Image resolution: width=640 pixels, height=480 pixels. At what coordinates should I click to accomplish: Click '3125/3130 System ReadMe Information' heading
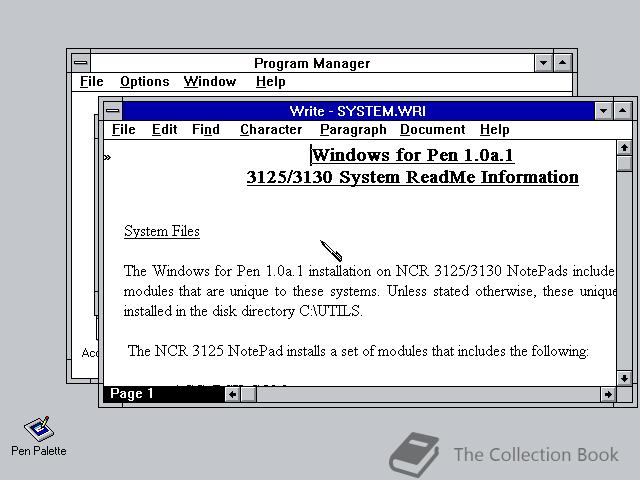coord(412,178)
